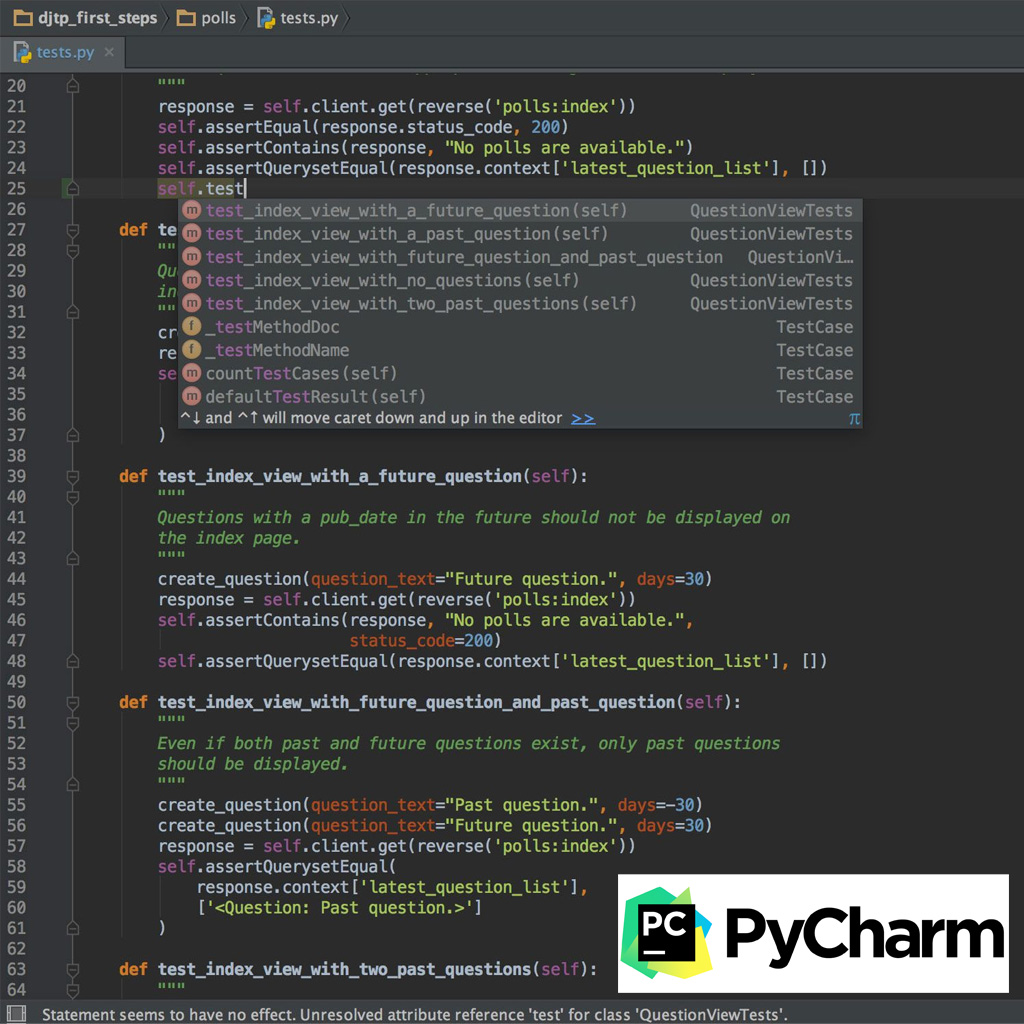
Task: Click the function icon beside _testMethodDoc
Action: pyautogui.click(x=191, y=327)
